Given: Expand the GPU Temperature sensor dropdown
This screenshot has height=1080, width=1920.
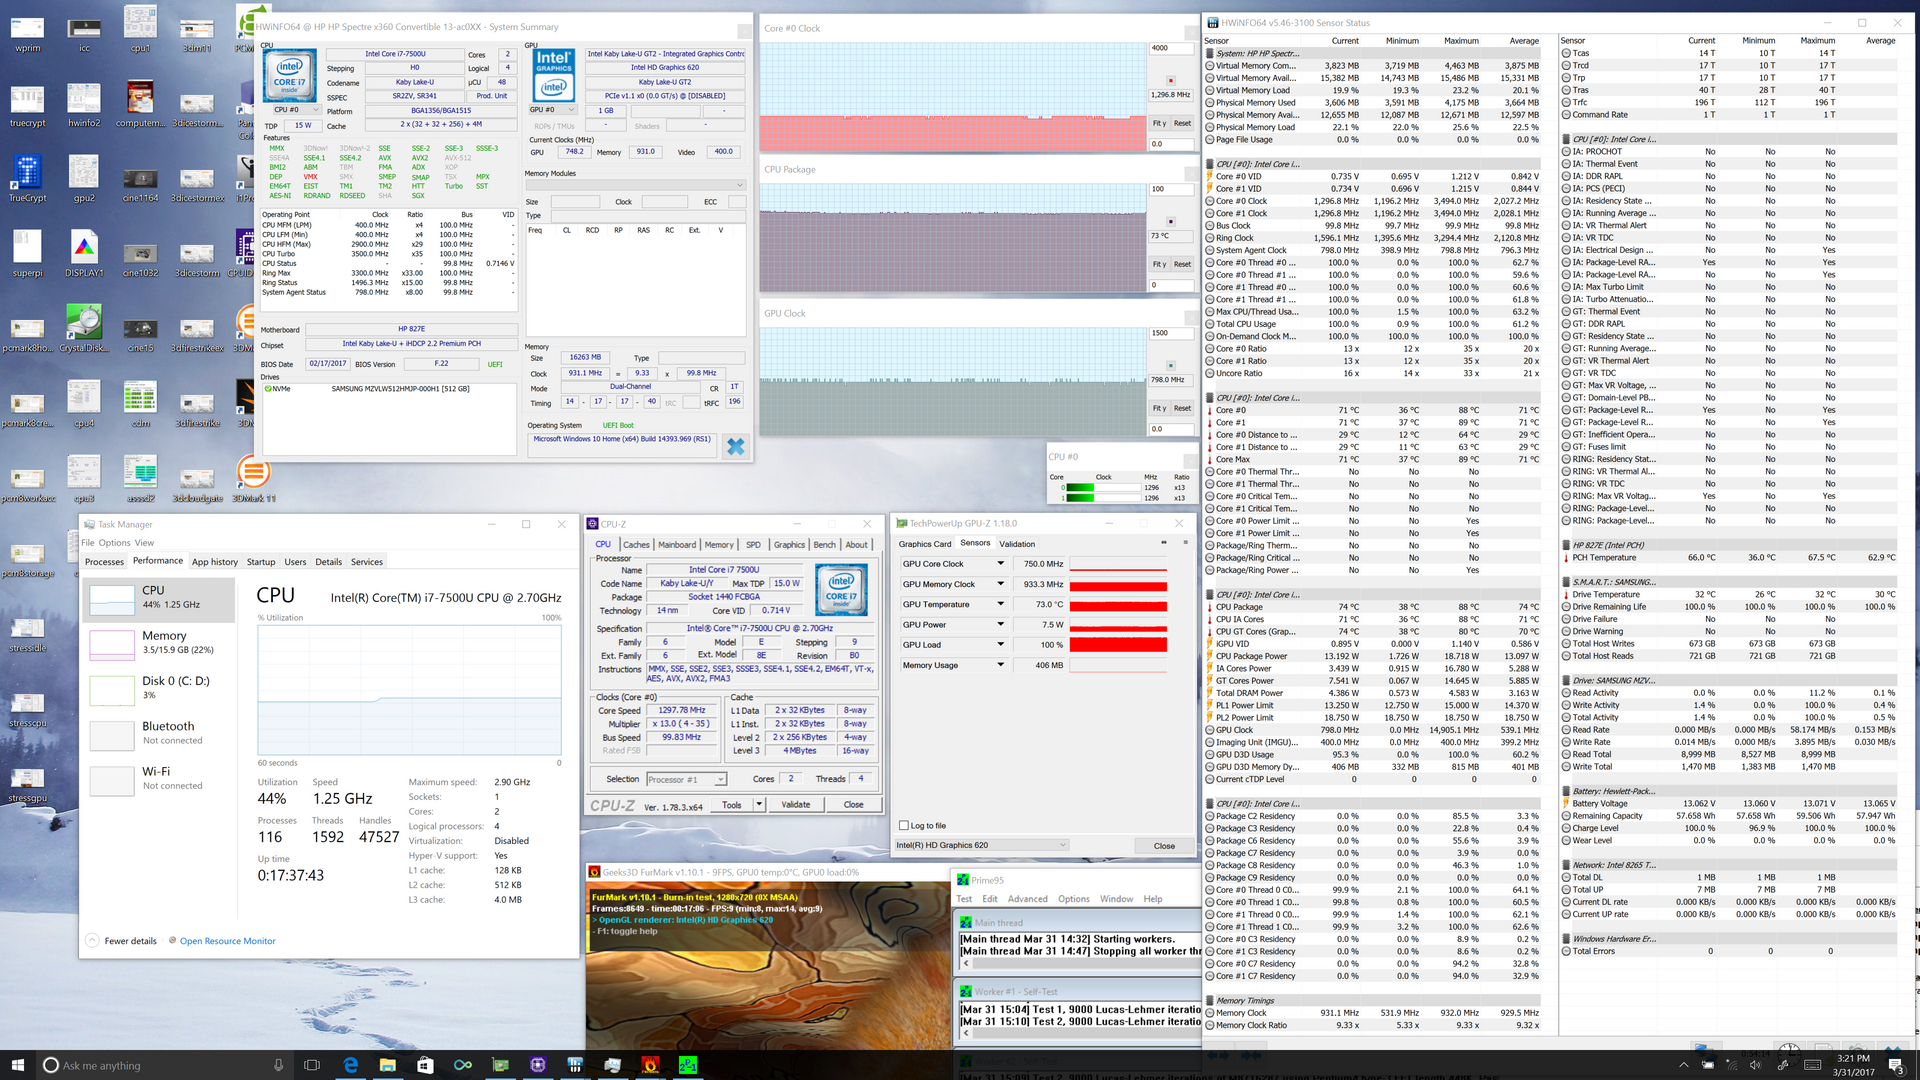Looking at the screenshot, I should tap(1000, 604).
